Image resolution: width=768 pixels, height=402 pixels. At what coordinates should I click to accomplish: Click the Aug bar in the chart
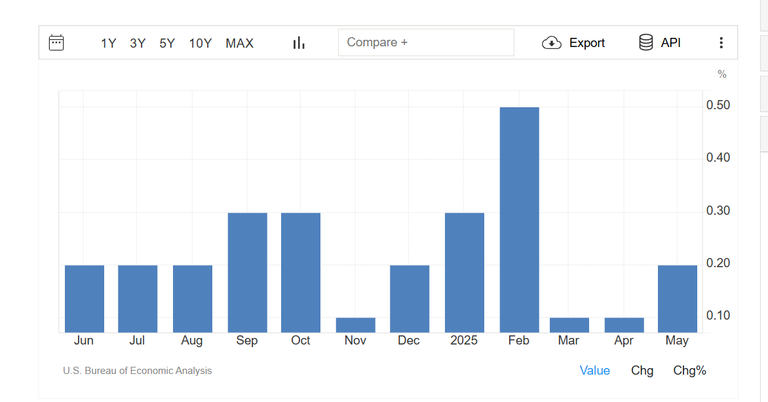[x=192, y=299]
